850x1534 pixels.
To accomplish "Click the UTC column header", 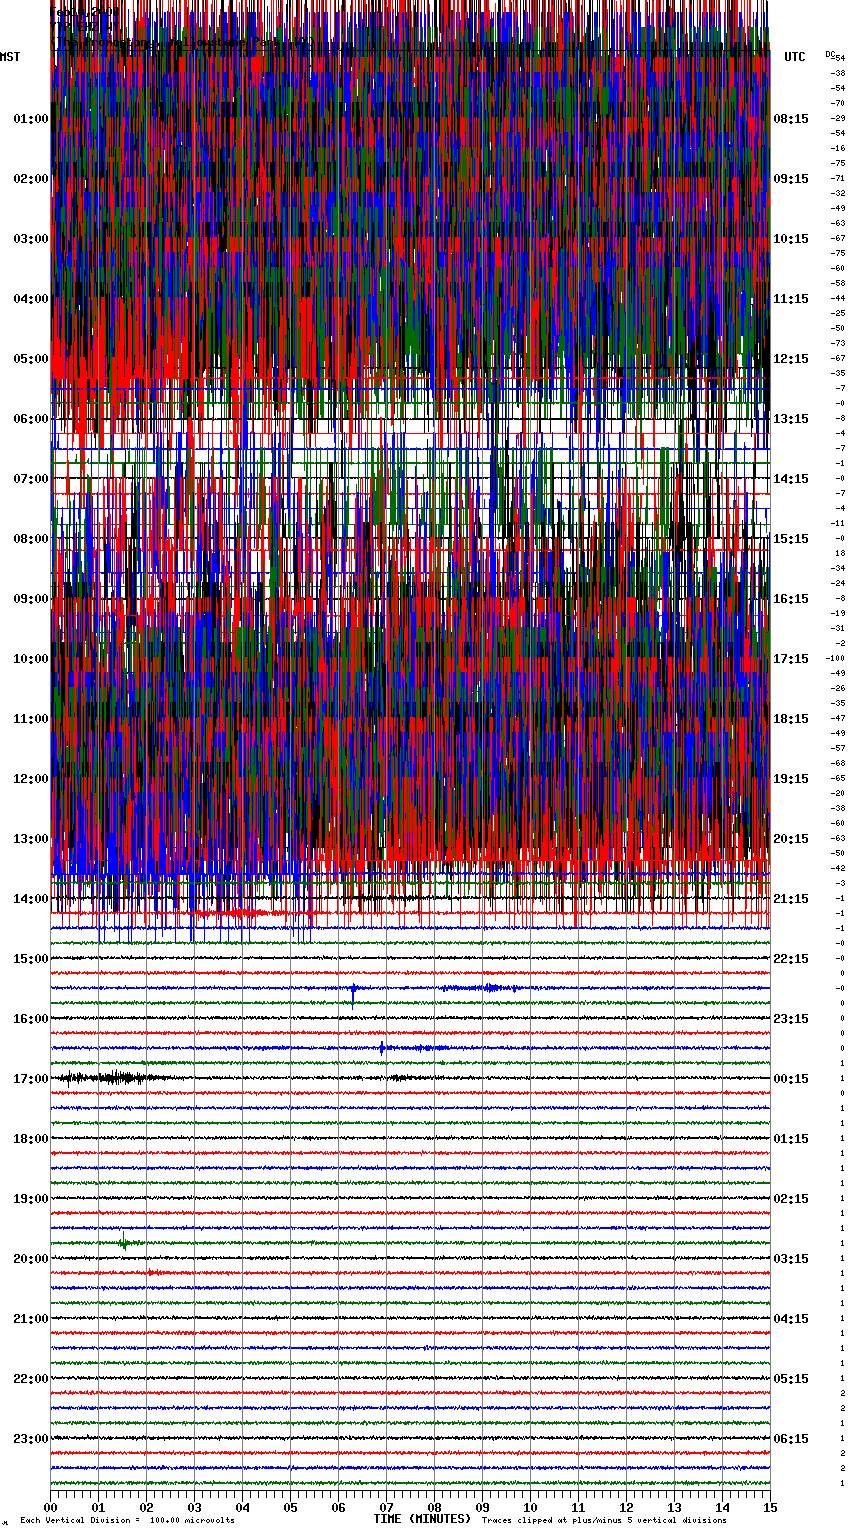I will (795, 57).
